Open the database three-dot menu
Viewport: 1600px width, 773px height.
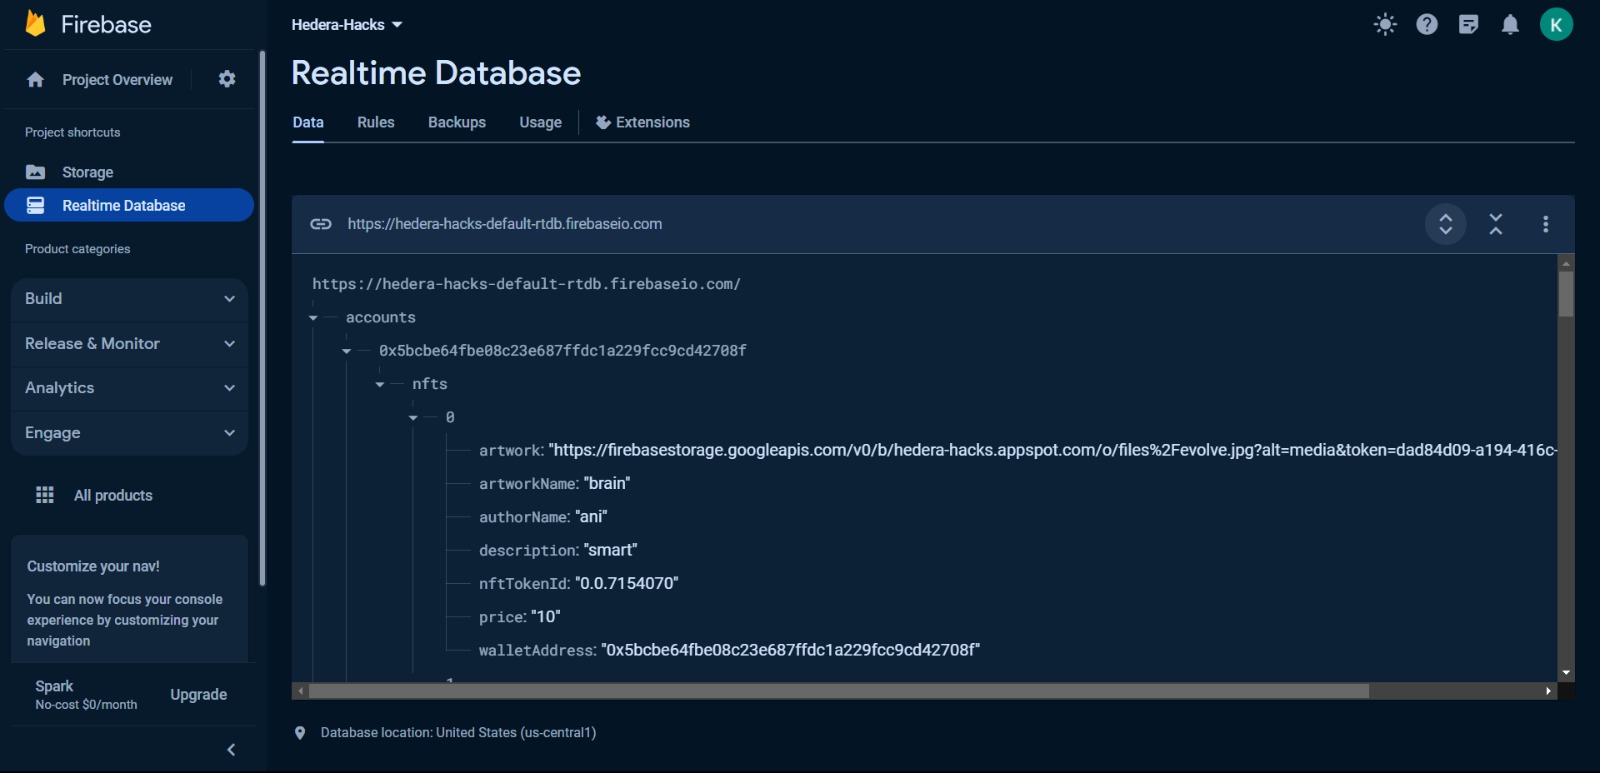point(1546,224)
